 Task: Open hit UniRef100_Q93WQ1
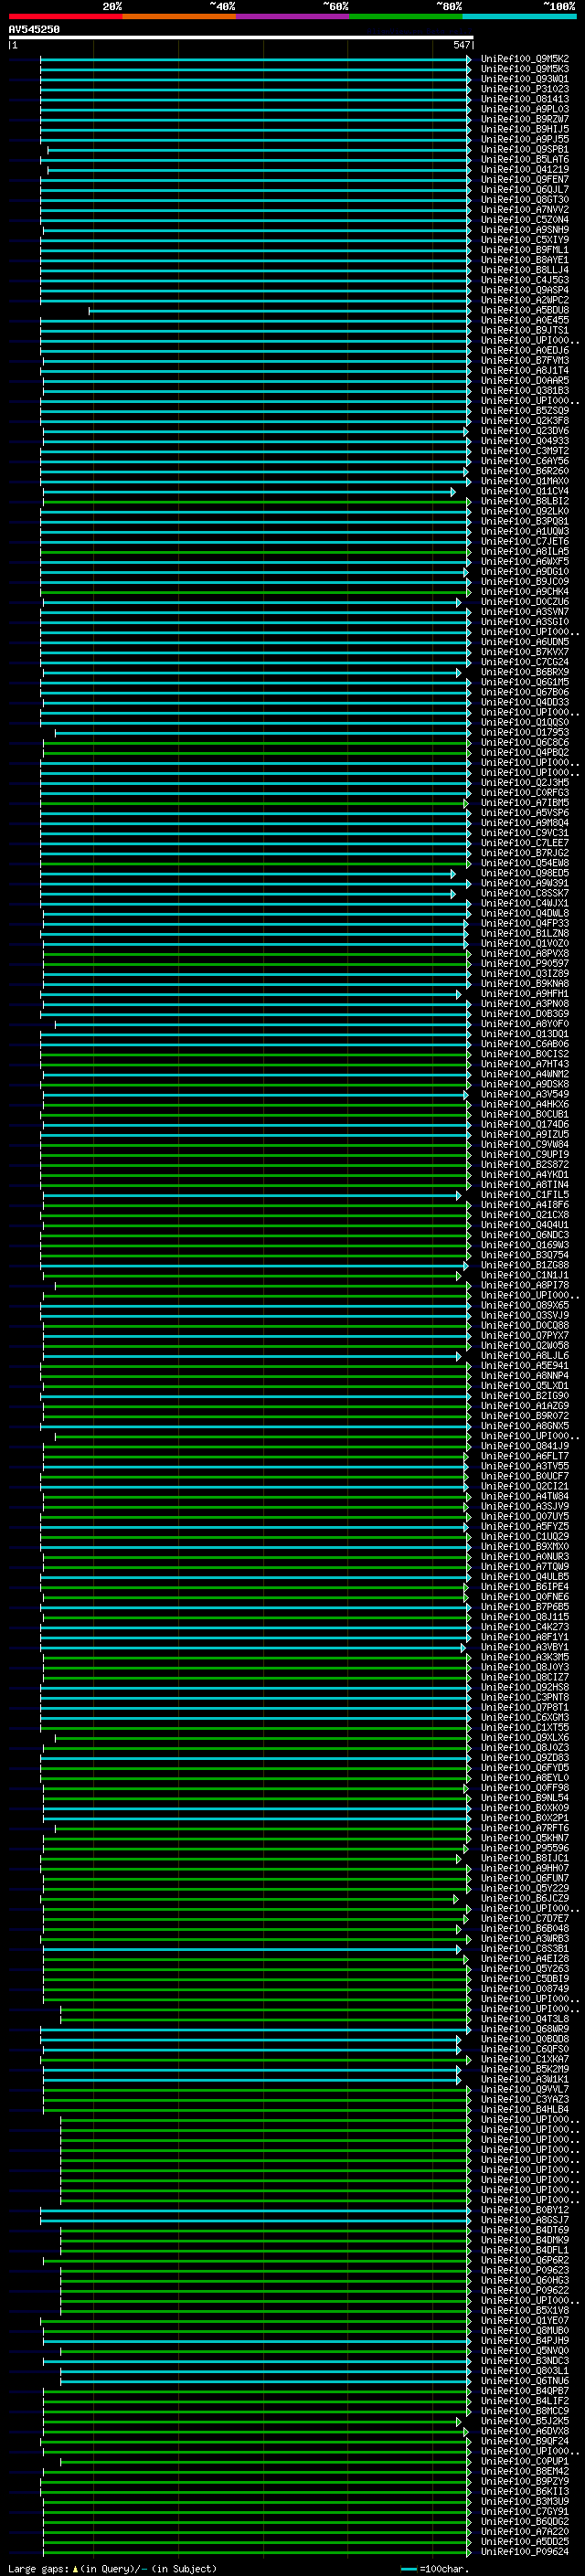[525, 79]
